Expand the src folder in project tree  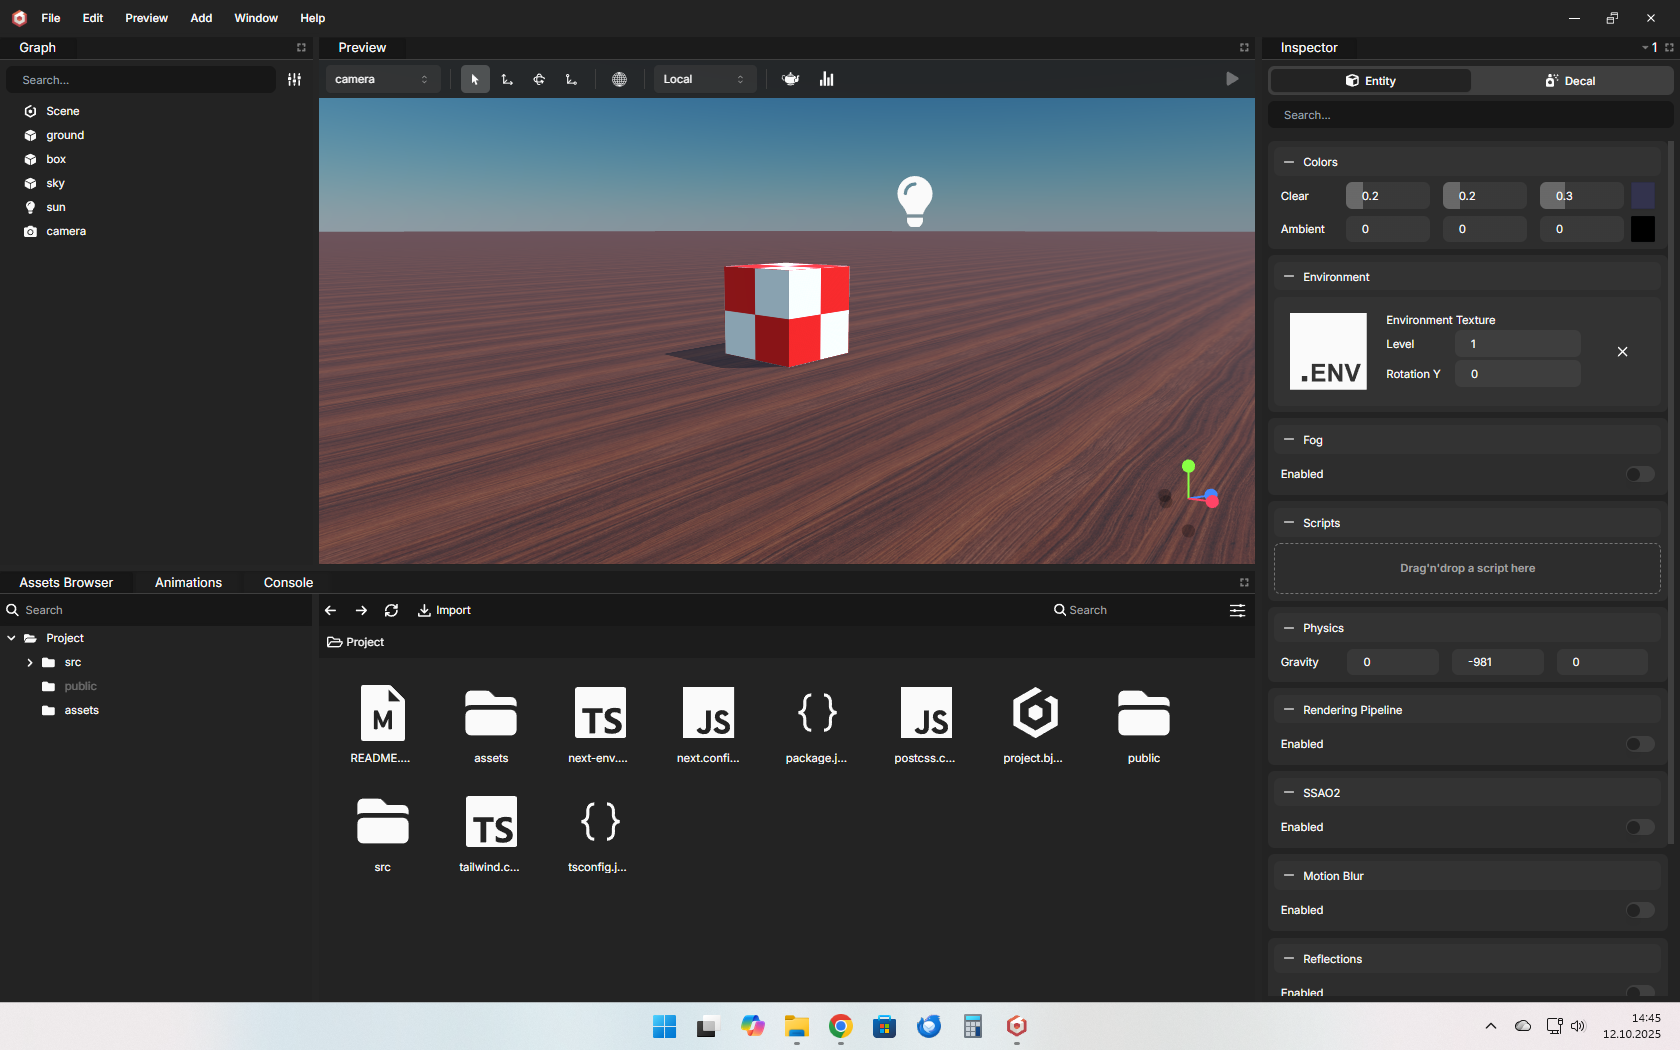click(x=30, y=662)
